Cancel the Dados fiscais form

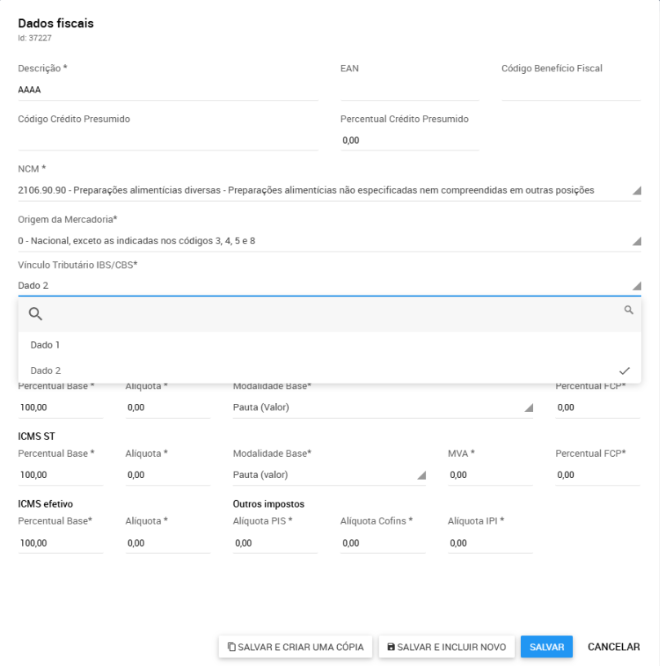pyautogui.click(x=613, y=647)
